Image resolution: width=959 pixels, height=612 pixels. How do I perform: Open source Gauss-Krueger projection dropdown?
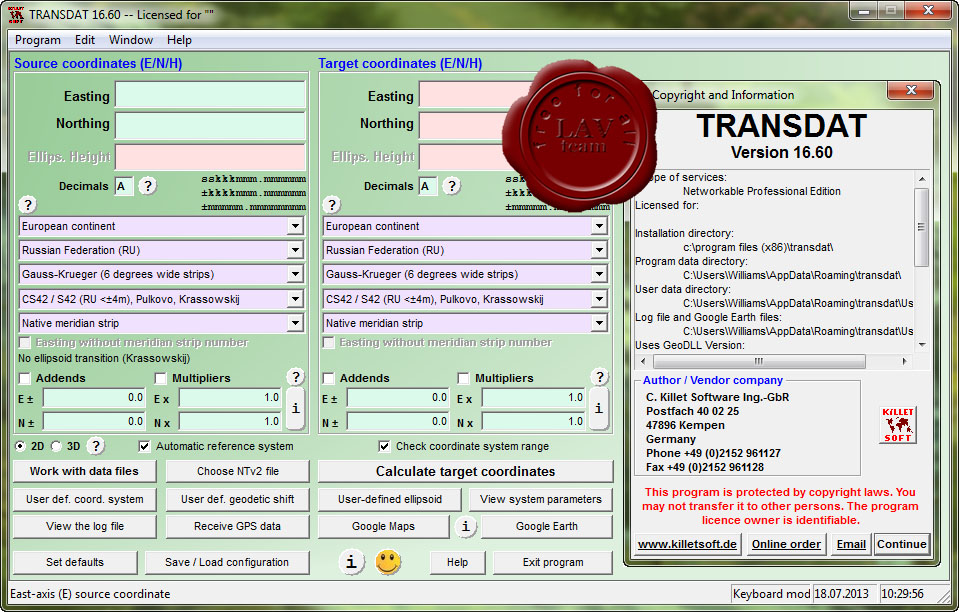tap(295, 275)
